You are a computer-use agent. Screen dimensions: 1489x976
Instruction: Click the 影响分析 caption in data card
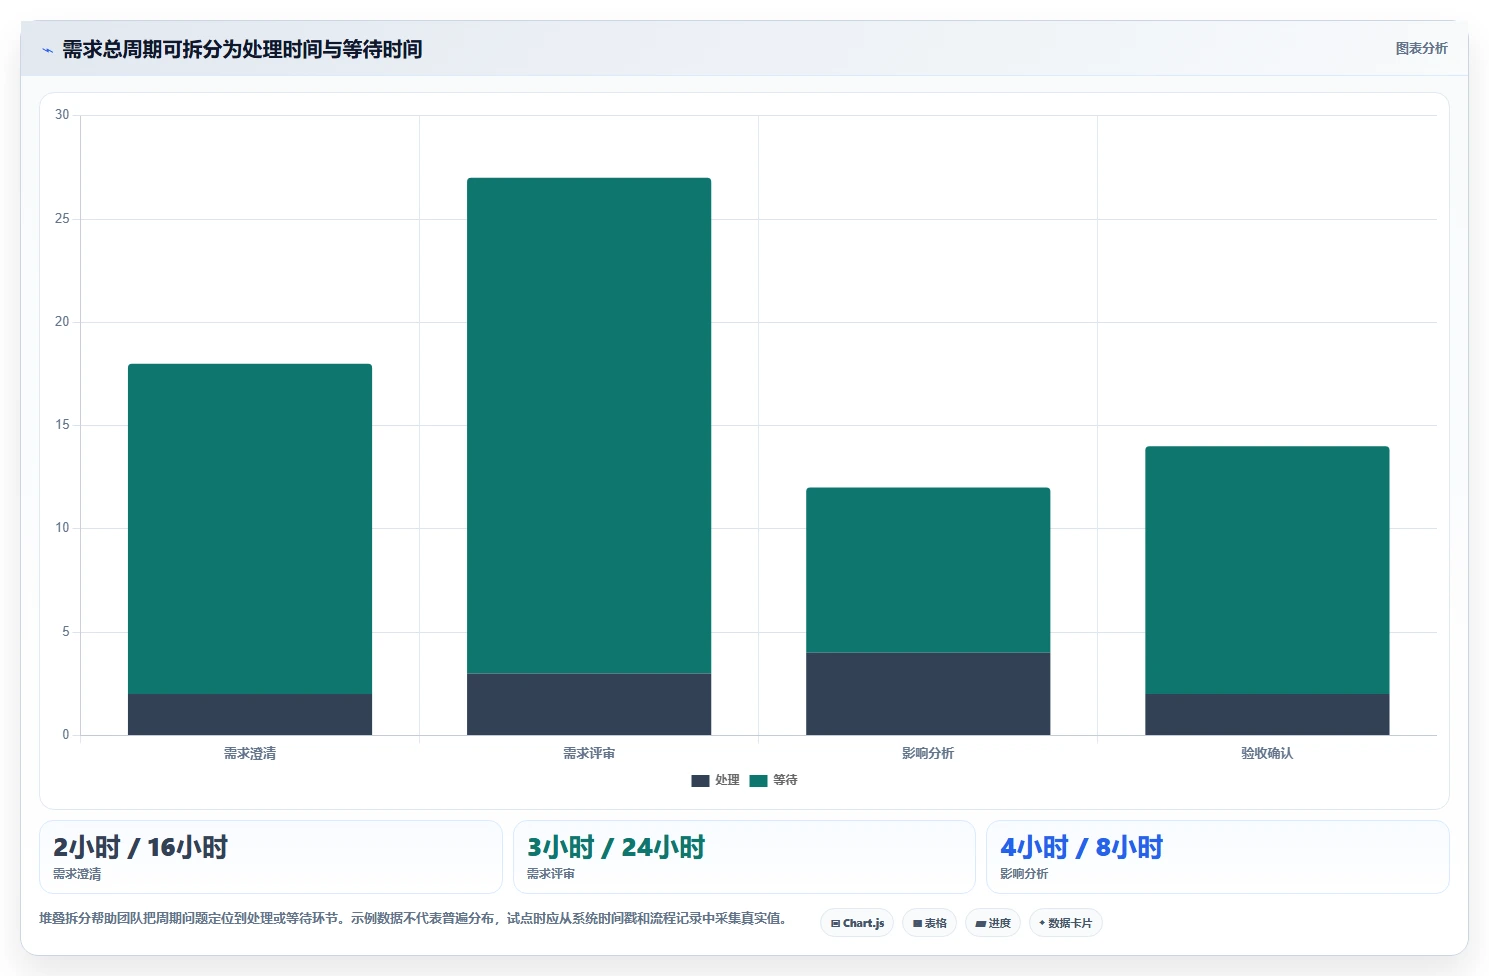click(x=1024, y=874)
